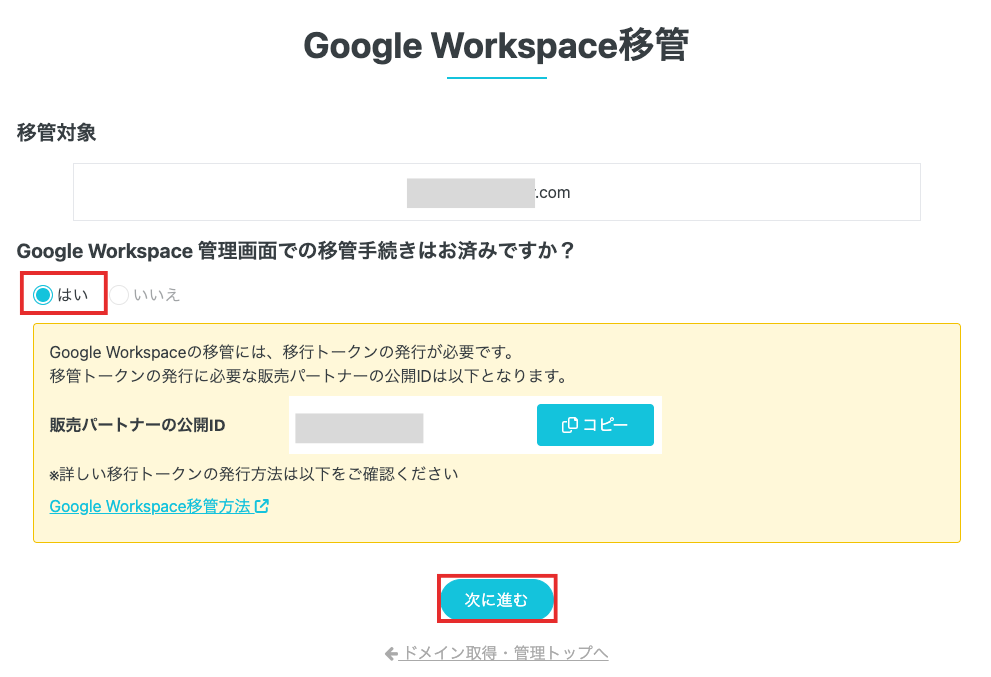The width and height of the screenshot is (991, 677).
Task: Click the ※詳しい移行トークンの発行方法 note text
Action: (254, 473)
